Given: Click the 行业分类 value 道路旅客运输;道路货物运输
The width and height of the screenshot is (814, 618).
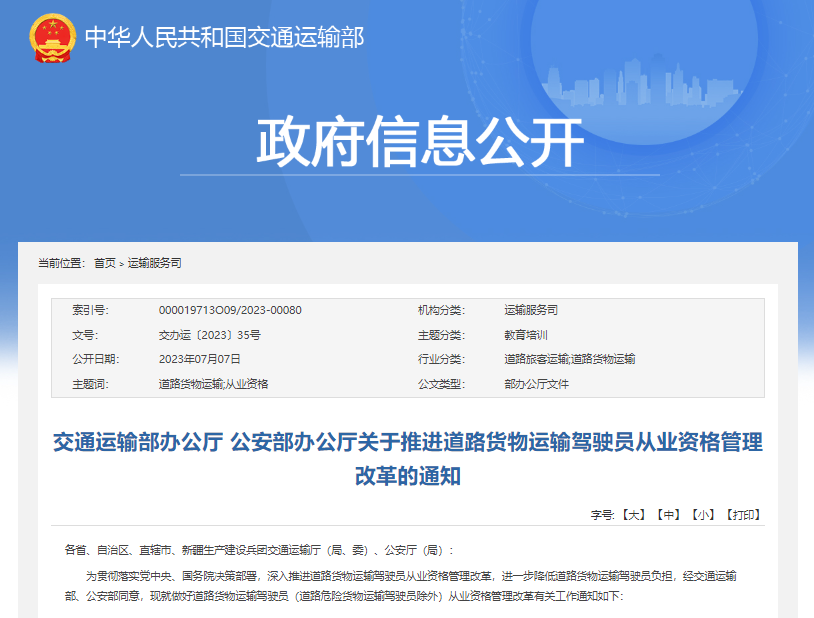Looking at the screenshot, I should tap(570, 359).
